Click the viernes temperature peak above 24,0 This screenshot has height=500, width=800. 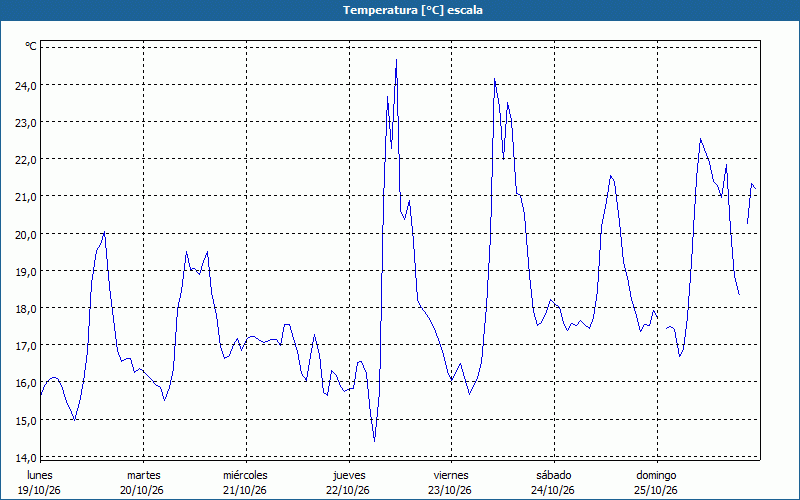point(494,79)
